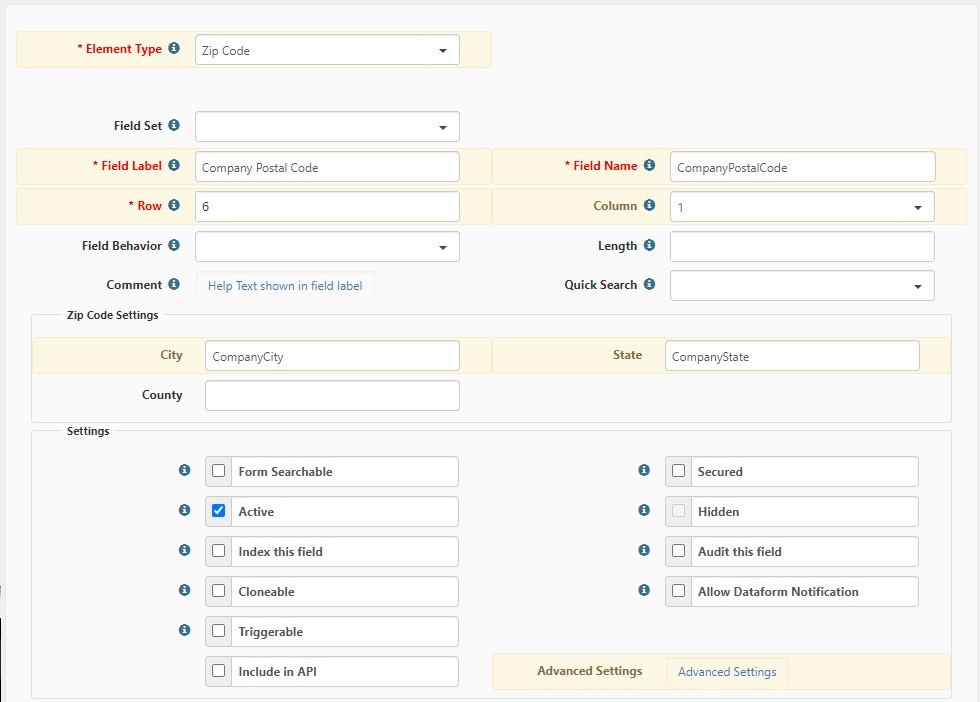980x702 pixels.
Task: Click info icon beside Form Searchable
Action: (x=184, y=471)
